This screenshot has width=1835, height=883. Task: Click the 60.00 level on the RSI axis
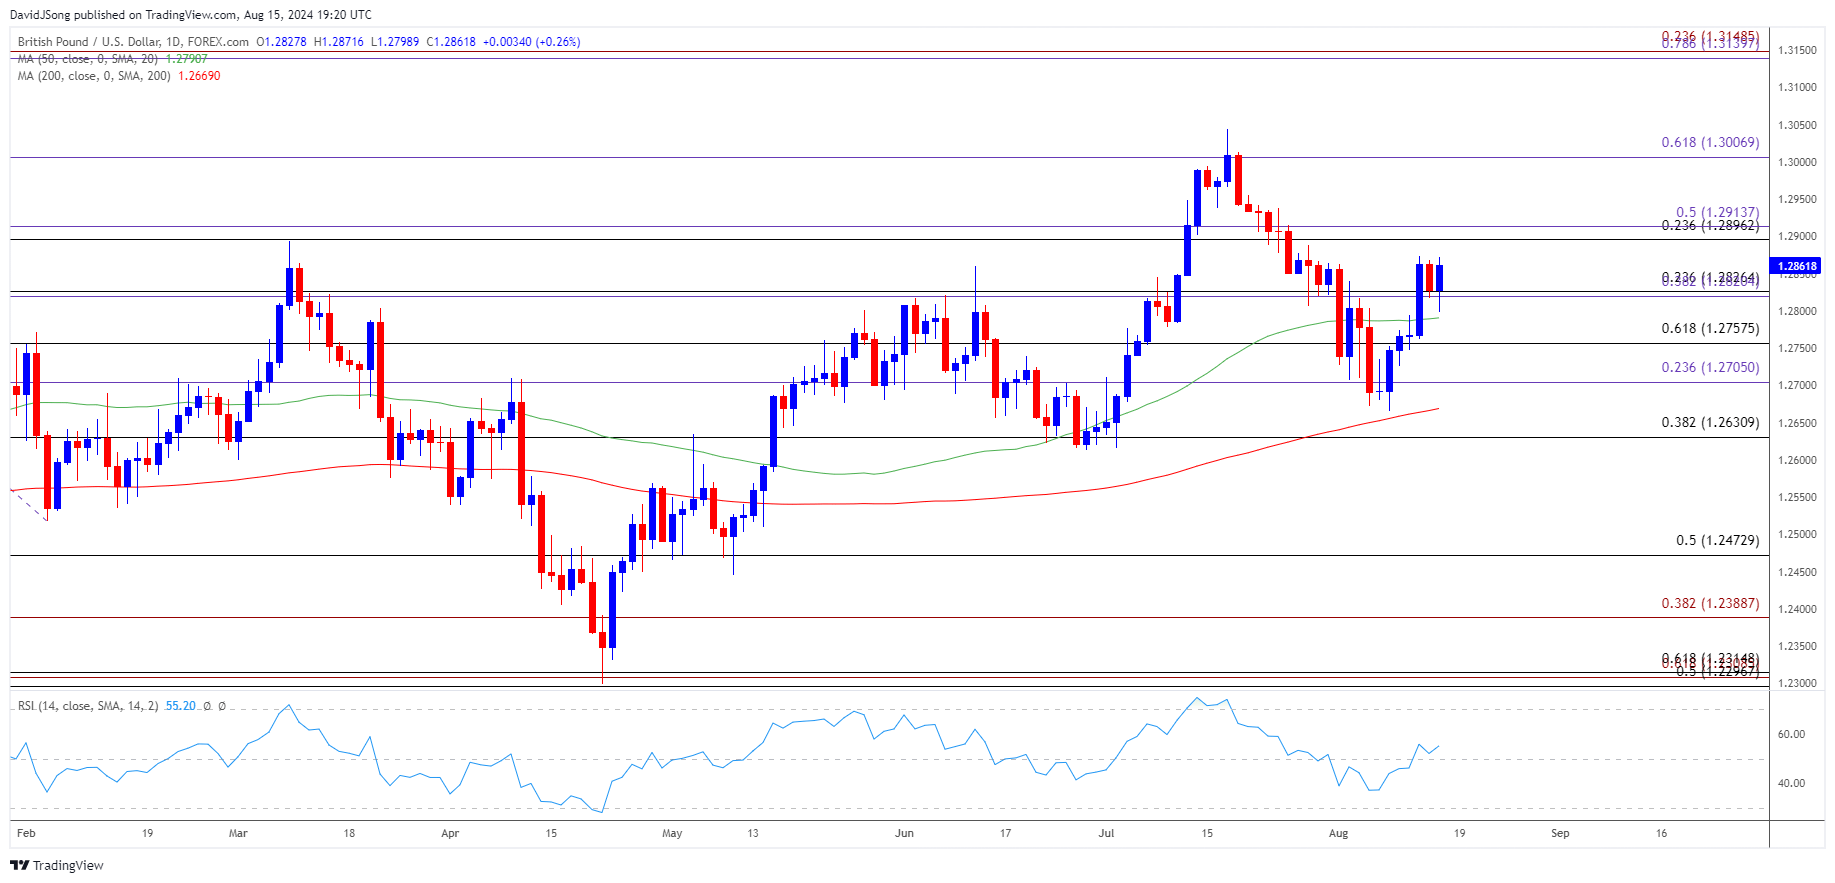pos(1791,734)
